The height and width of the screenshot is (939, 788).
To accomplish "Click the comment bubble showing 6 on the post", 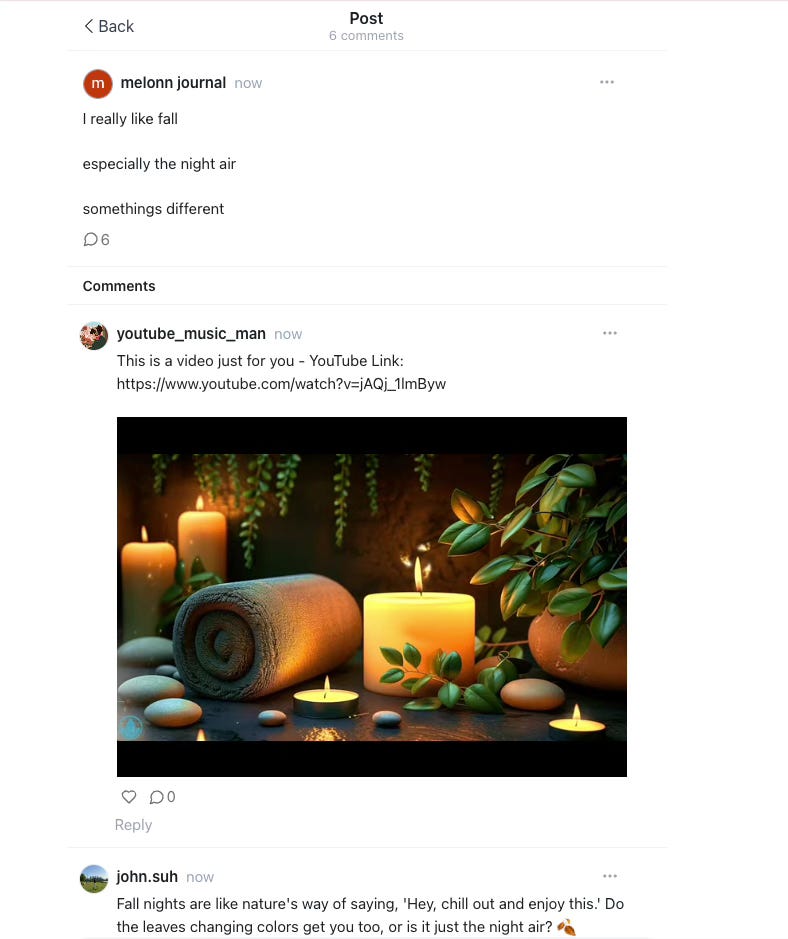I will click(96, 240).
